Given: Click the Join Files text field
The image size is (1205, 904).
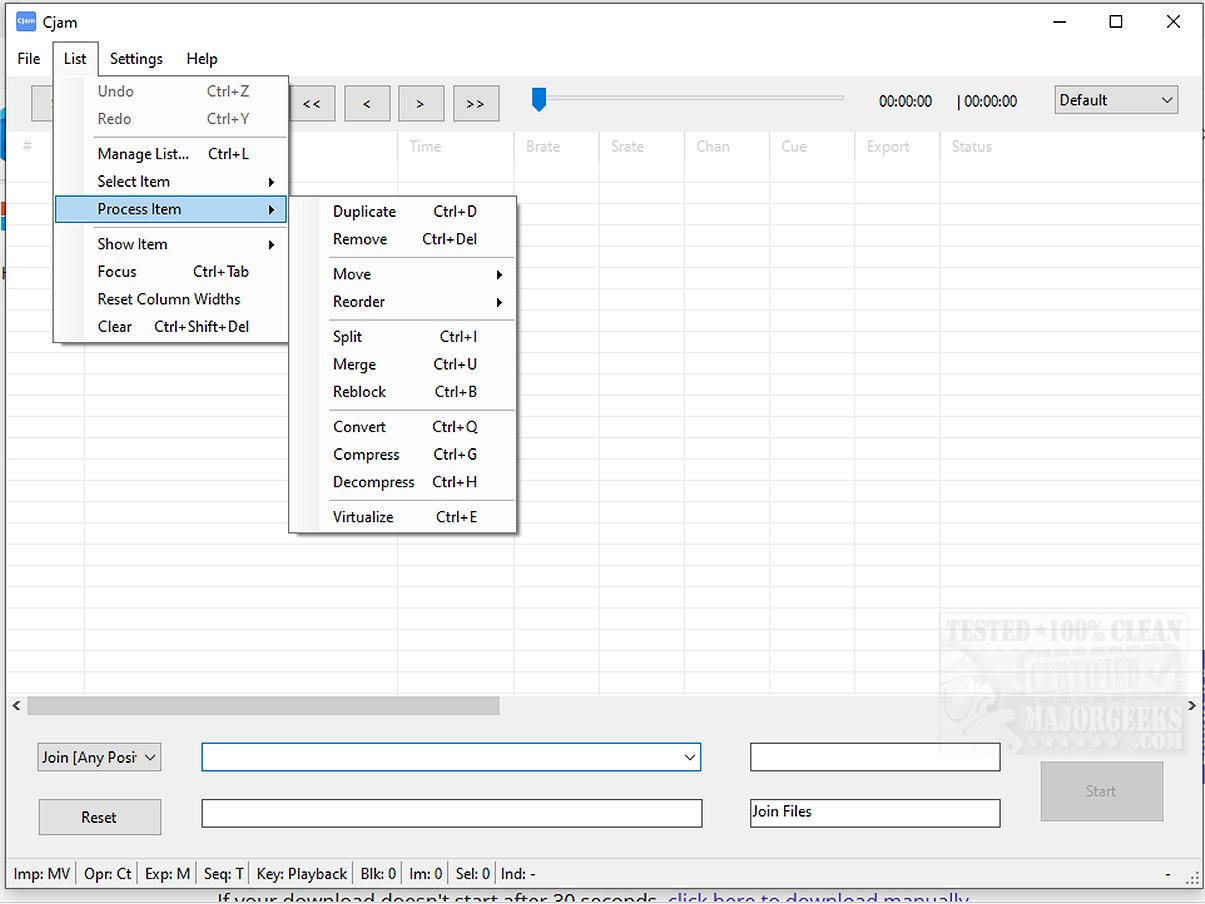Looking at the screenshot, I should 874,812.
